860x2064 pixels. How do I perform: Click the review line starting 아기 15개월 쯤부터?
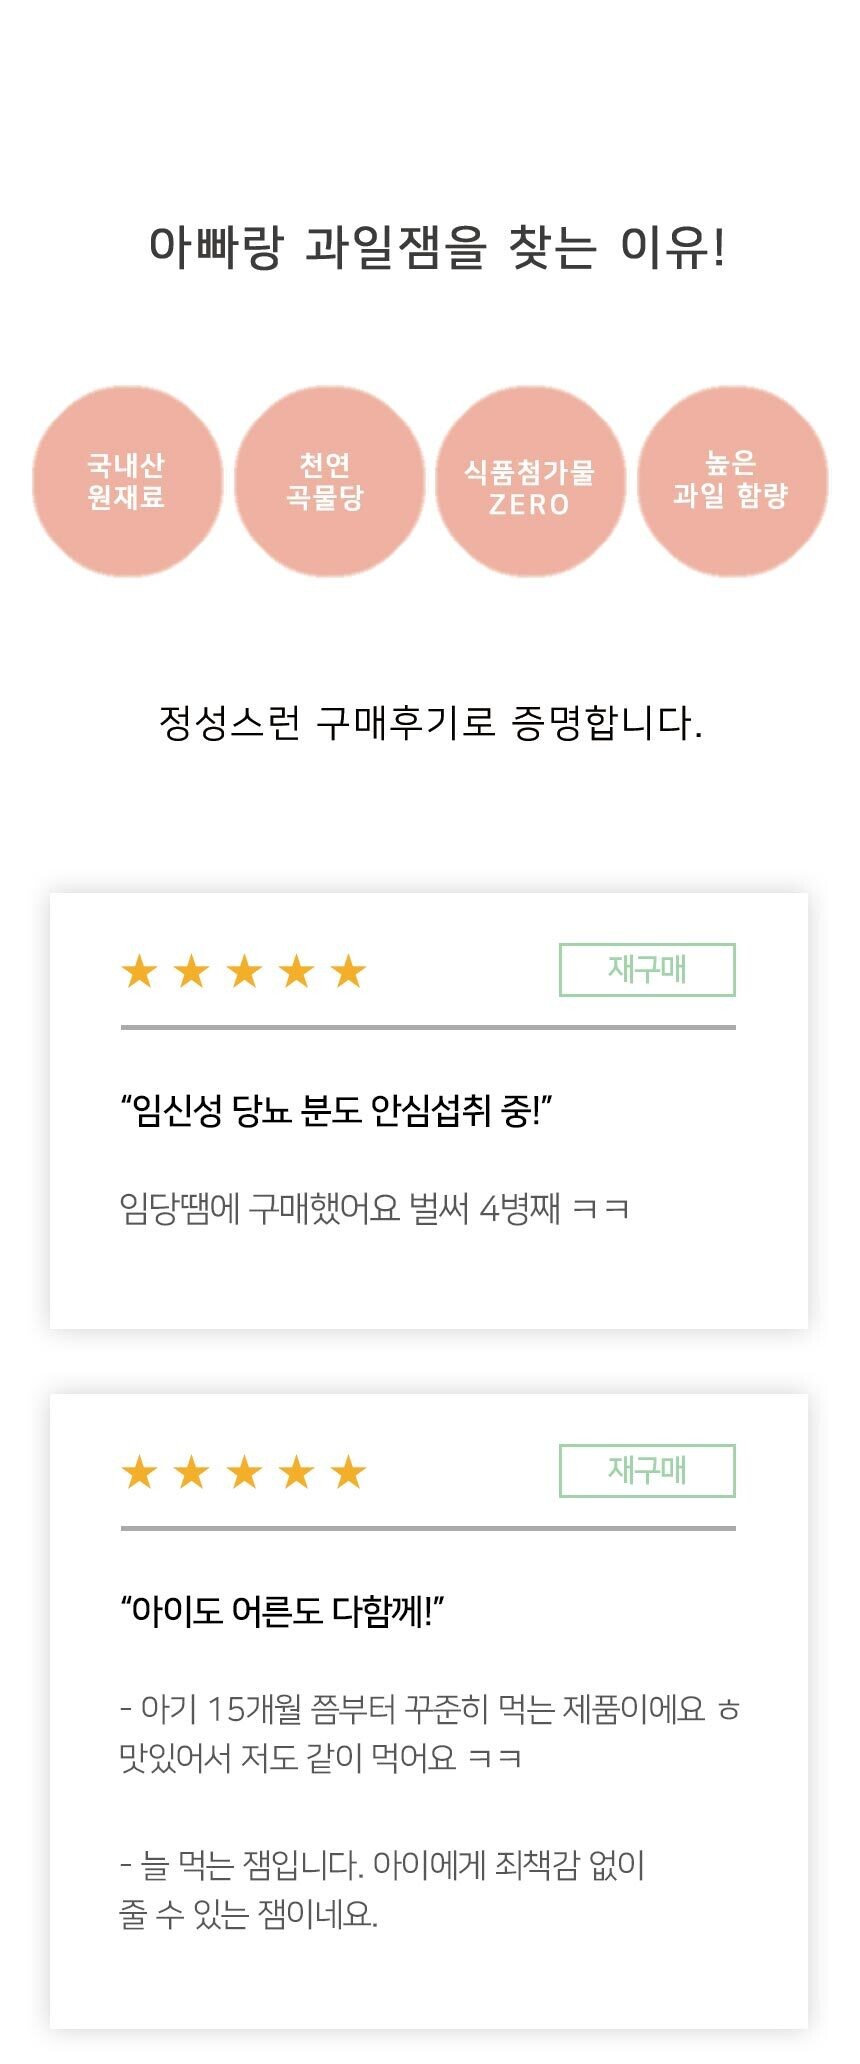430,1709
